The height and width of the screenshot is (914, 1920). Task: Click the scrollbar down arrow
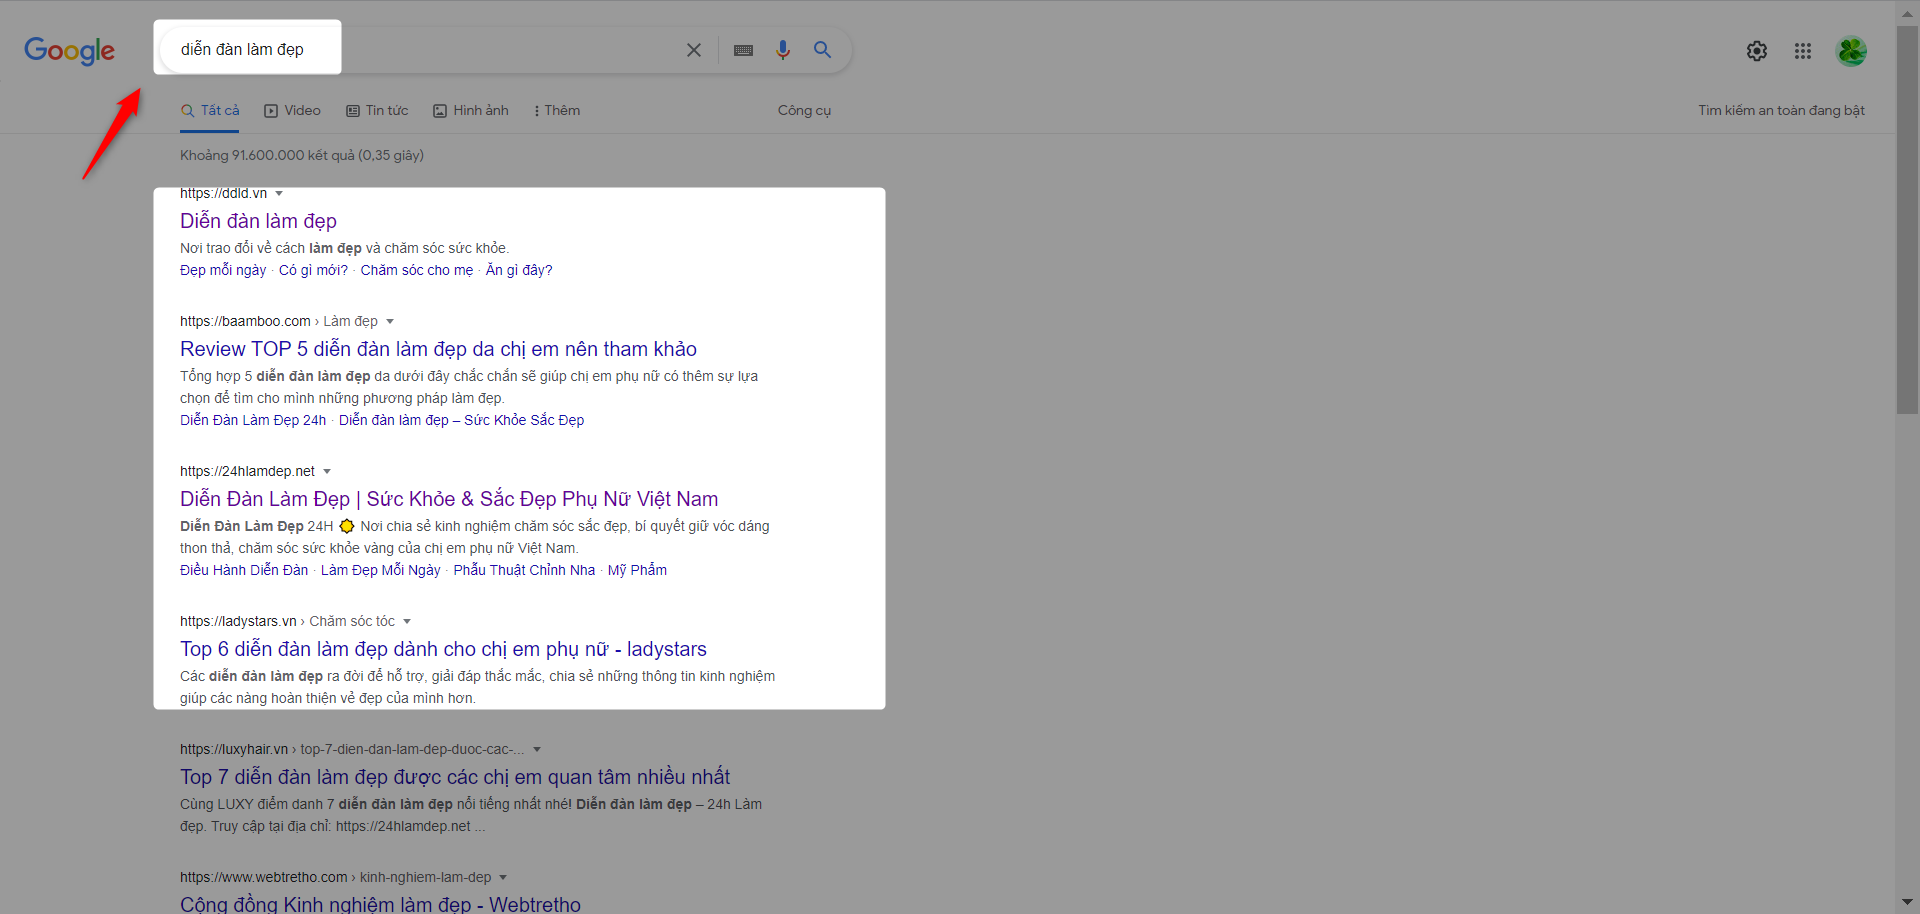tap(1907, 903)
